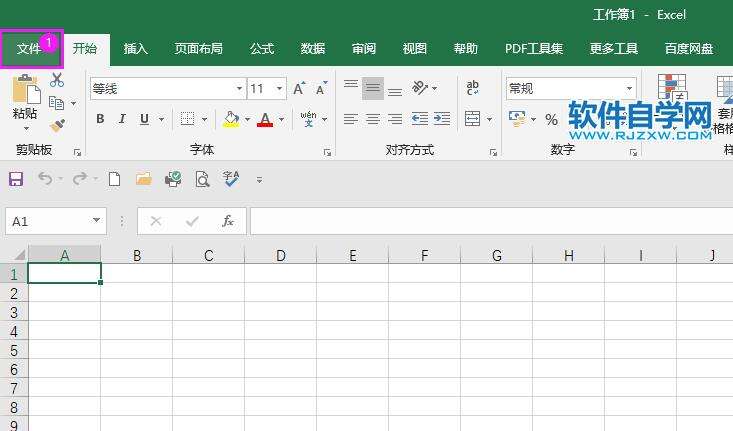The width and height of the screenshot is (733, 431).
Task: Open the 剪贴板 dialog launcher
Action: tap(78, 152)
